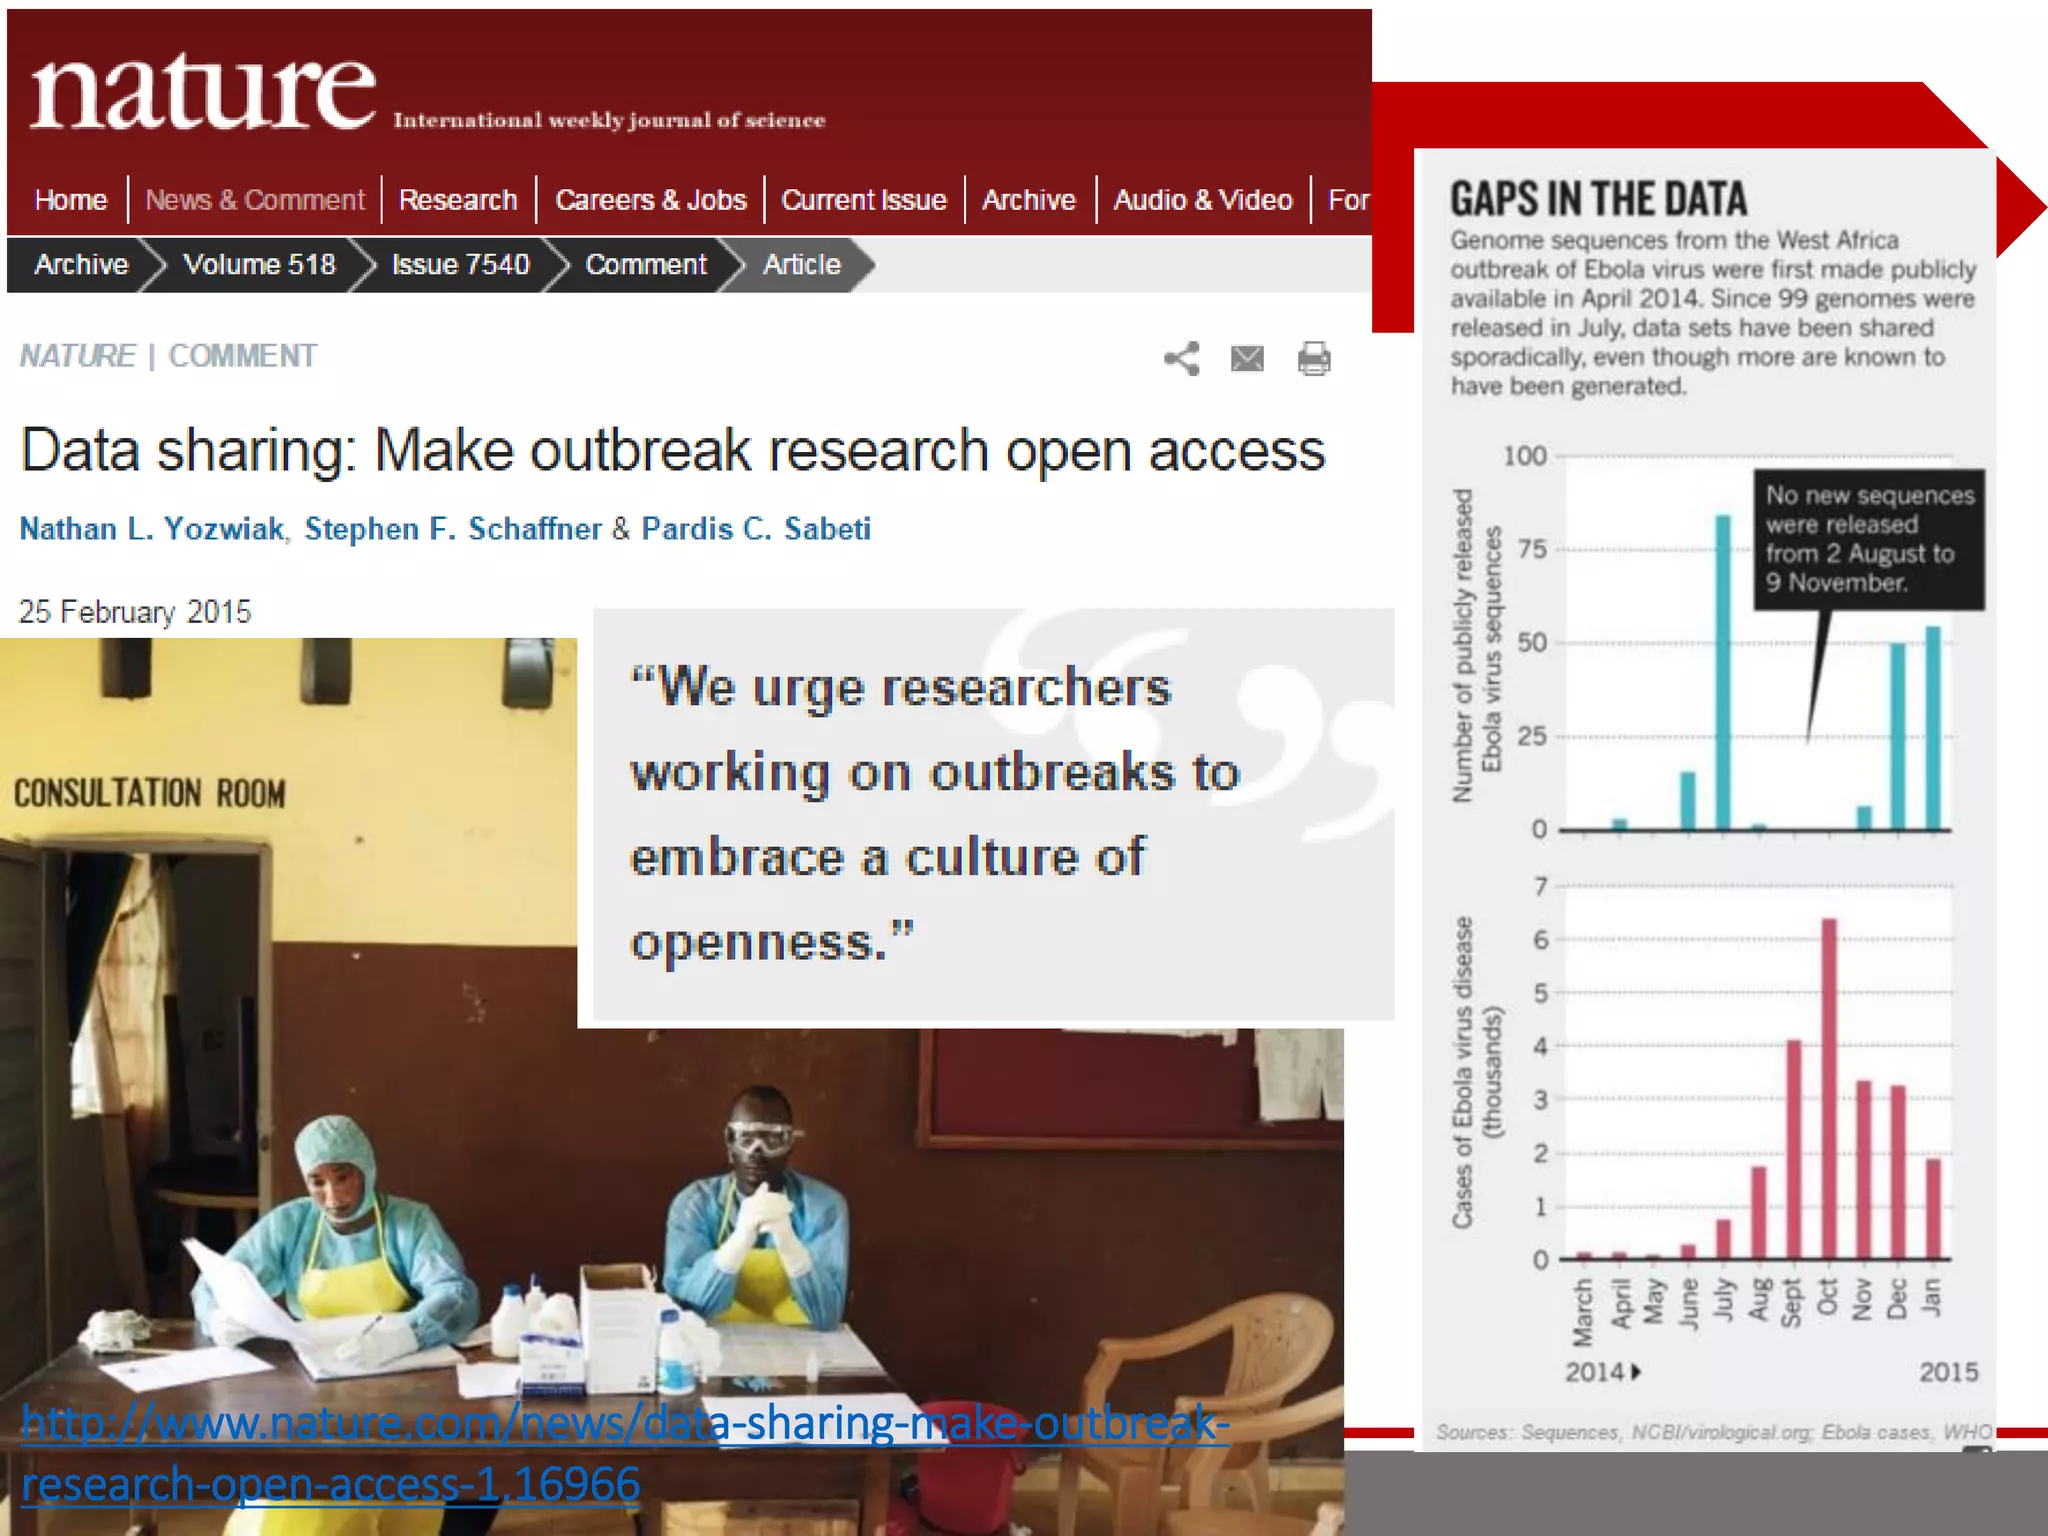2048x1536 pixels.
Task: Click the print icon
Action: [1314, 359]
